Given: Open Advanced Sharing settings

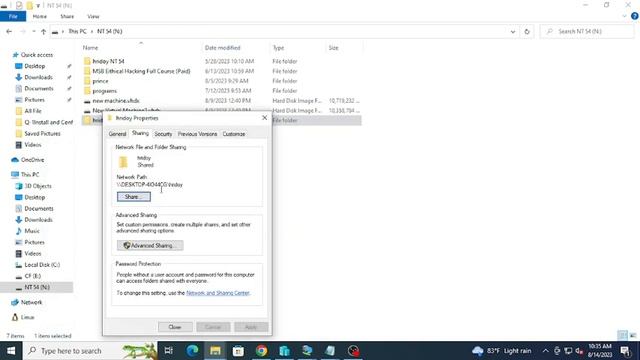Looking at the screenshot, I should [150, 245].
